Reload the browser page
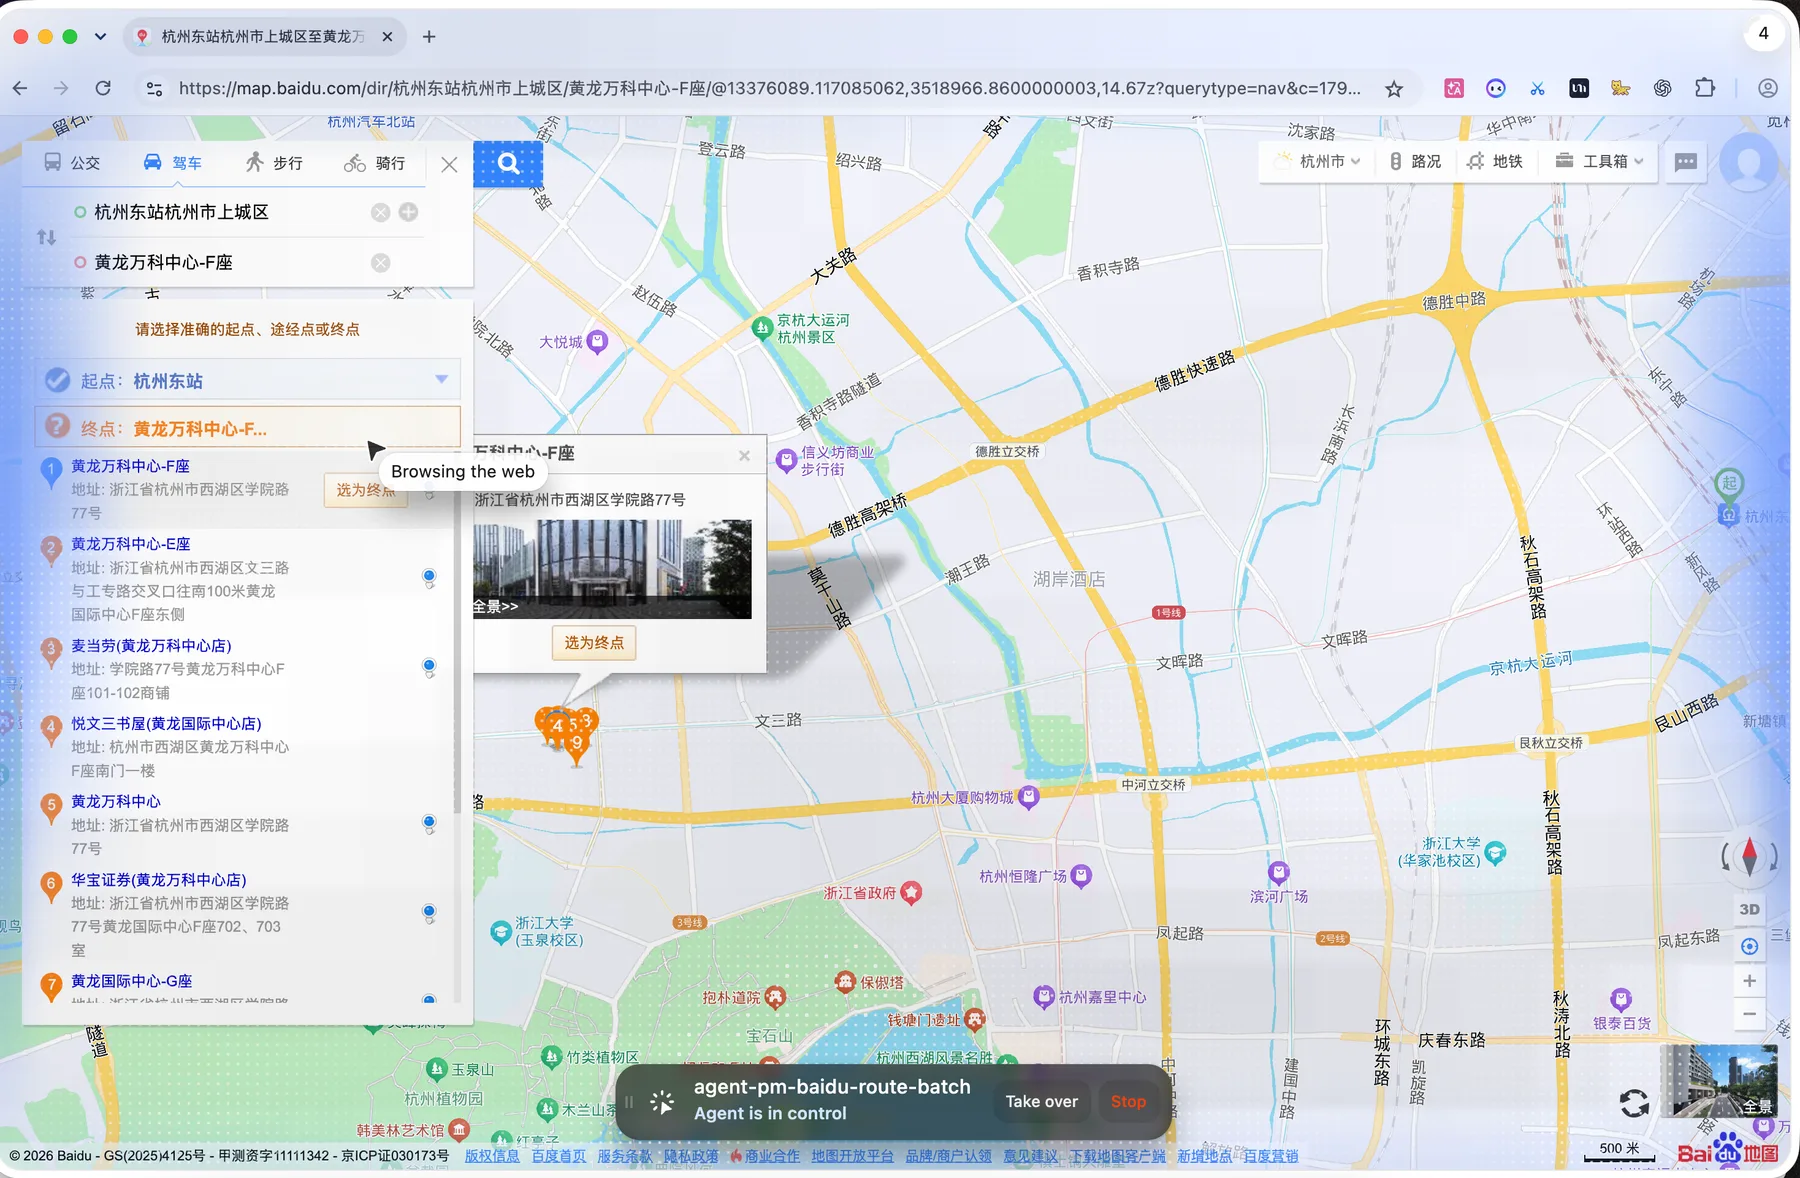 [x=103, y=88]
